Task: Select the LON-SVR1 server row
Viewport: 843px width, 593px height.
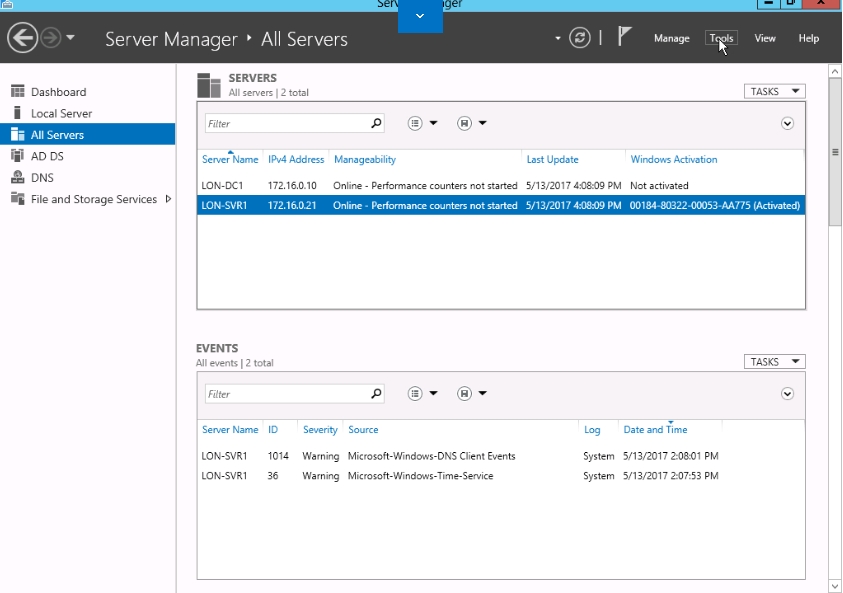Action: [501, 205]
